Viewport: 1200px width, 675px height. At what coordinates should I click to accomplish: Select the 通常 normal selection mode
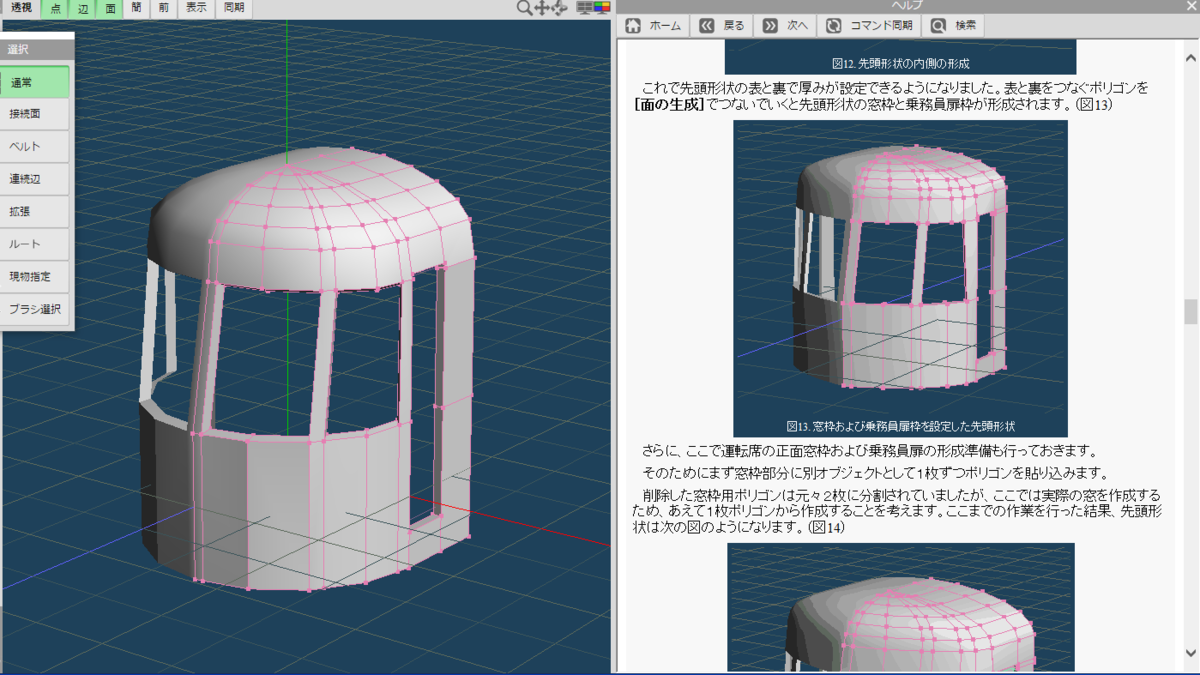35,82
